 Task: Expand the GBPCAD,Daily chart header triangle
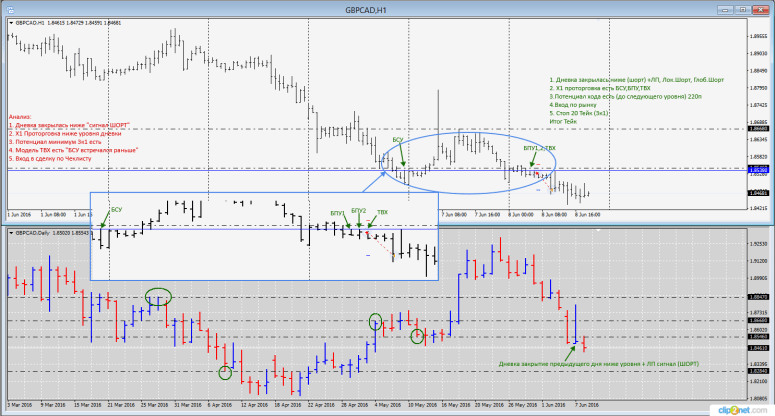click(9, 233)
